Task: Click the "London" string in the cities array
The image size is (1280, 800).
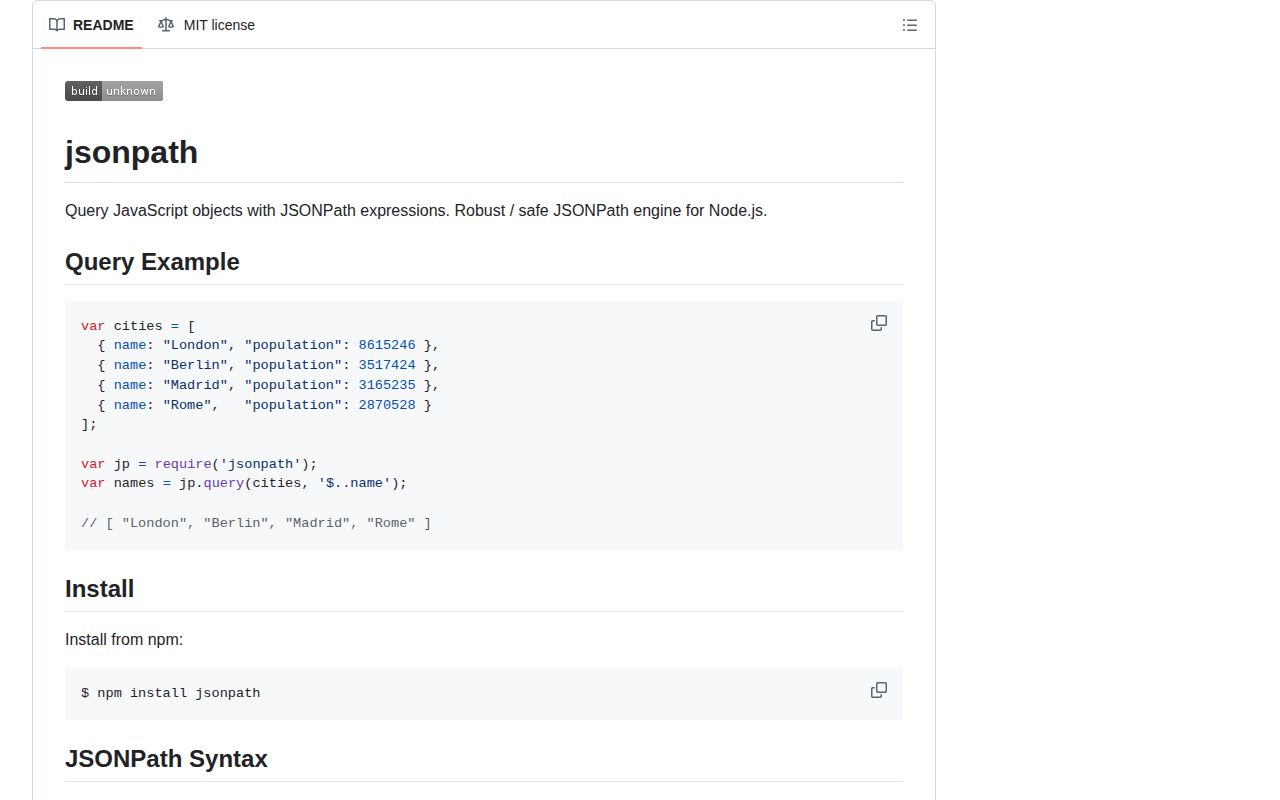Action: point(195,345)
